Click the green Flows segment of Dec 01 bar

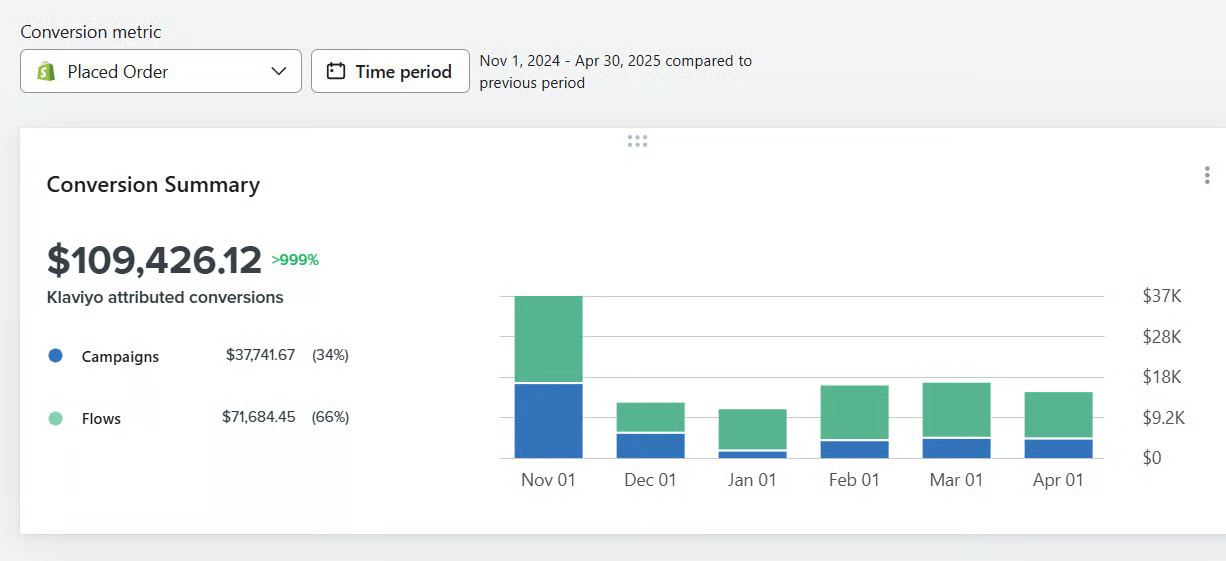coord(650,417)
